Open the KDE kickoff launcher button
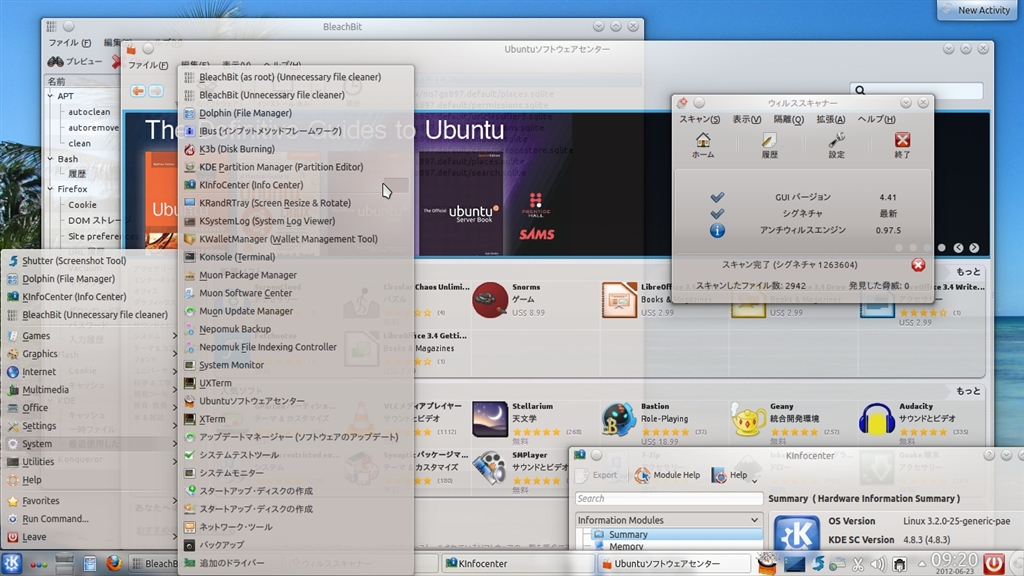 click(12, 563)
